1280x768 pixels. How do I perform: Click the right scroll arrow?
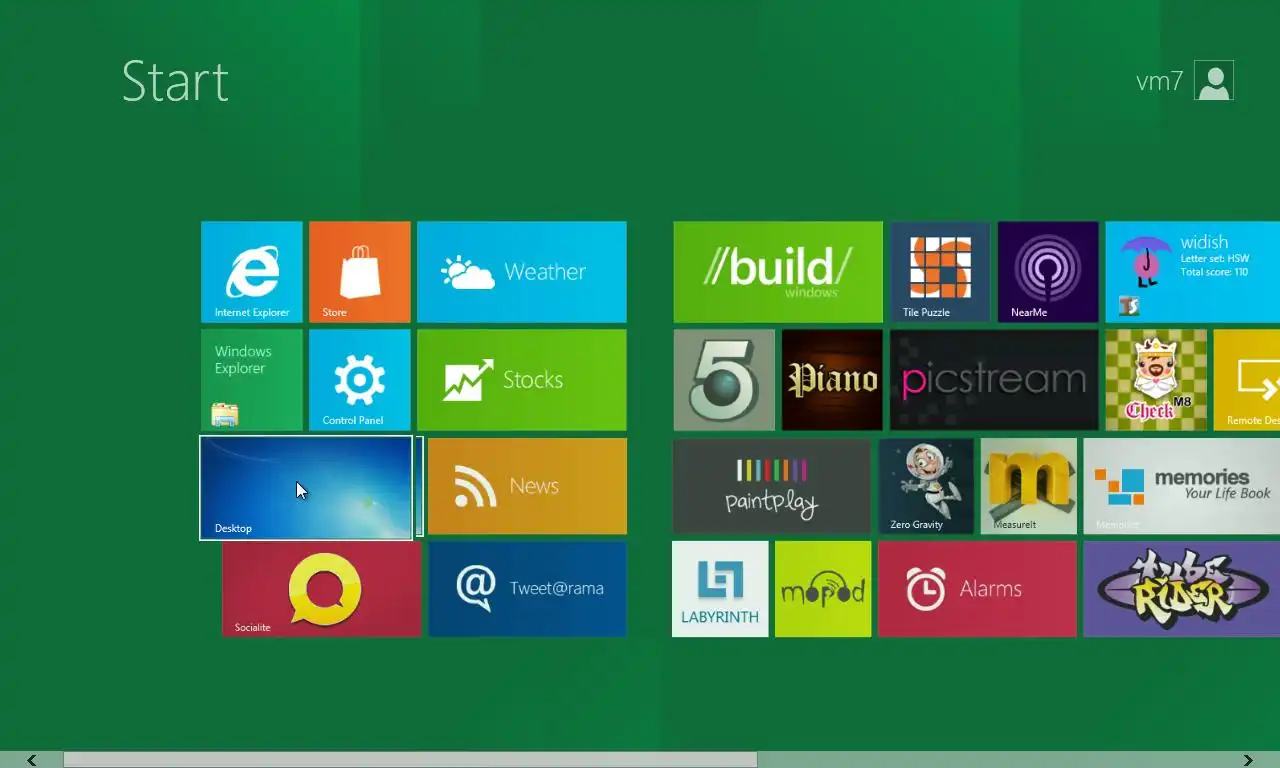[x=1248, y=760]
